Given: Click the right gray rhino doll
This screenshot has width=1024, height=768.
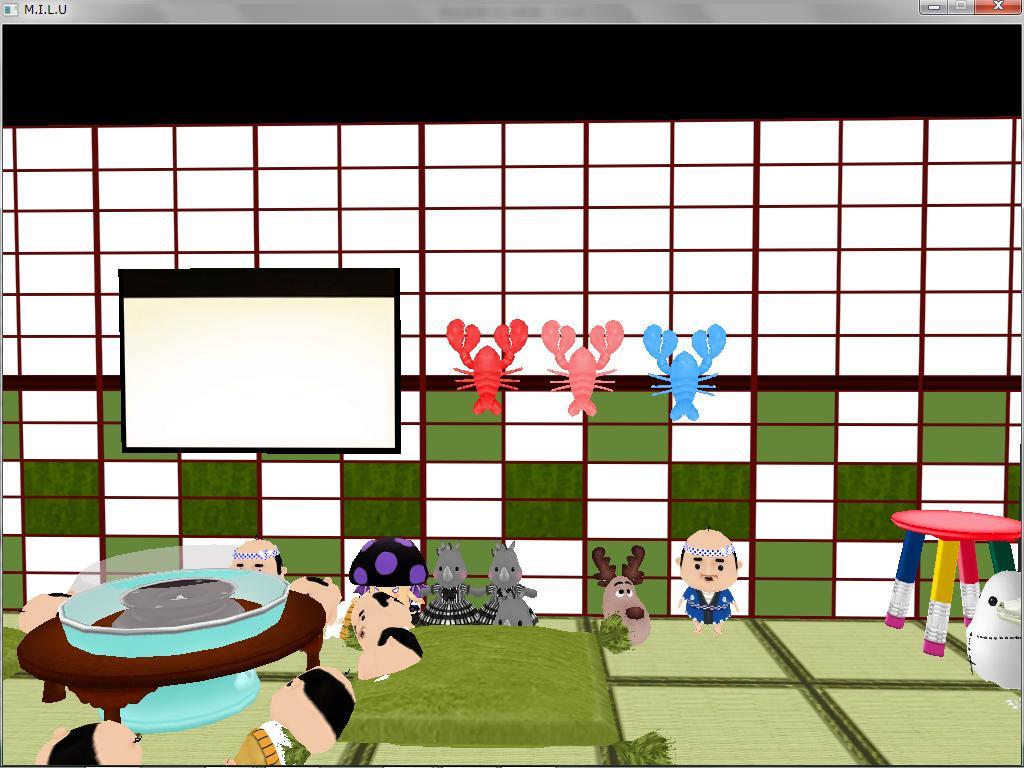Looking at the screenshot, I should click(509, 587).
